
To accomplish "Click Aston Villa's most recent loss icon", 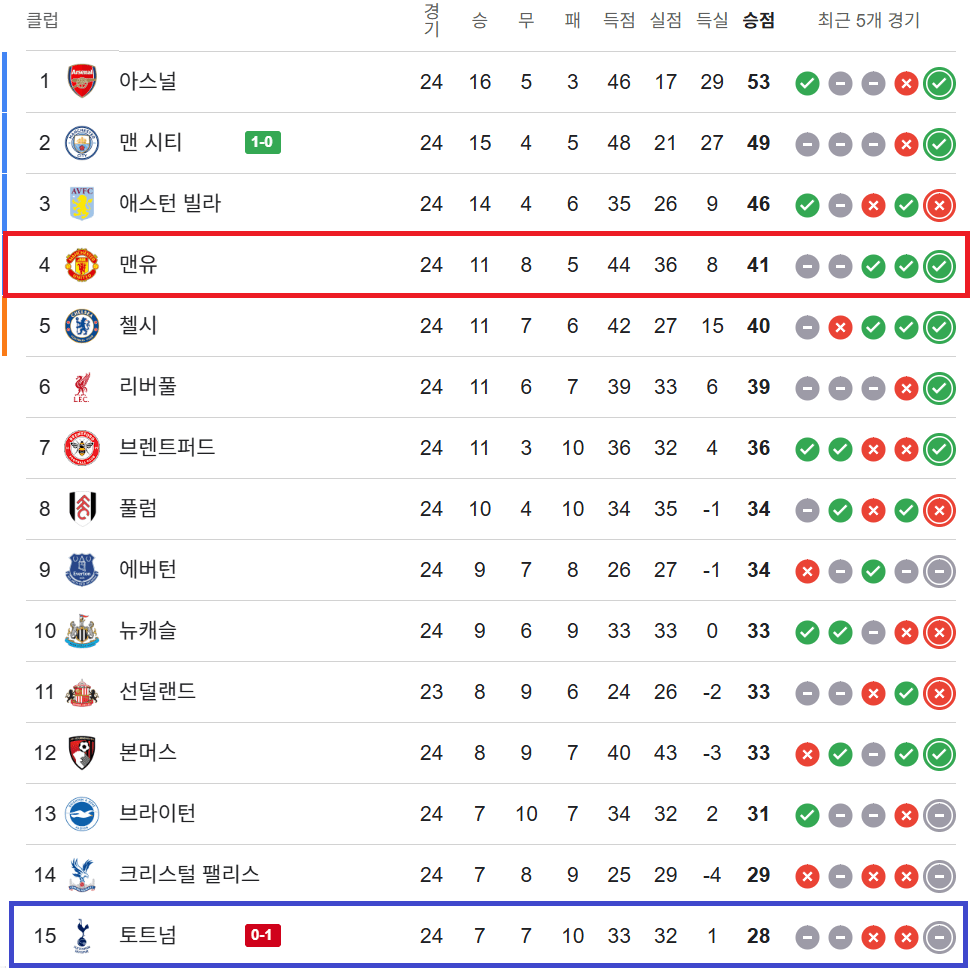I will pyautogui.click(x=938, y=206).
